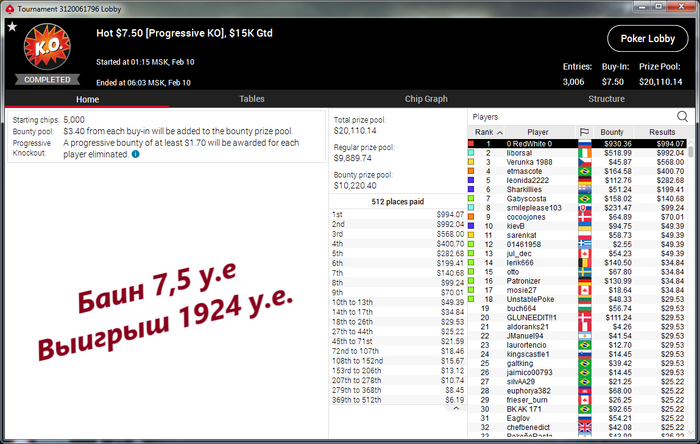Click the Argentine flag beside JManuel94
The height and width of the screenshot is (444, 700).
click(x=584, y=336)
